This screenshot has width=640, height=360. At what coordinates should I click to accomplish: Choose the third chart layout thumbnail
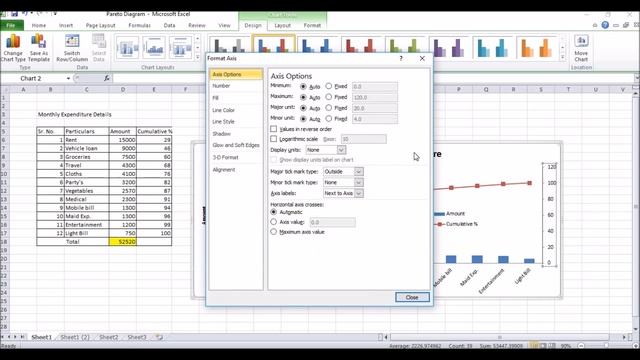pyautogui.click(x=181, y=47)
